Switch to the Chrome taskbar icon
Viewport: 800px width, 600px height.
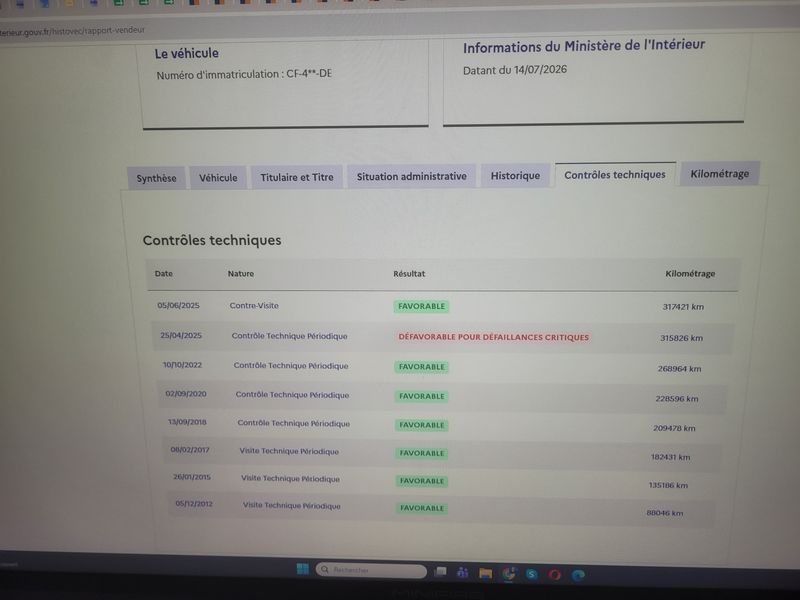click(x=509, y=574)
